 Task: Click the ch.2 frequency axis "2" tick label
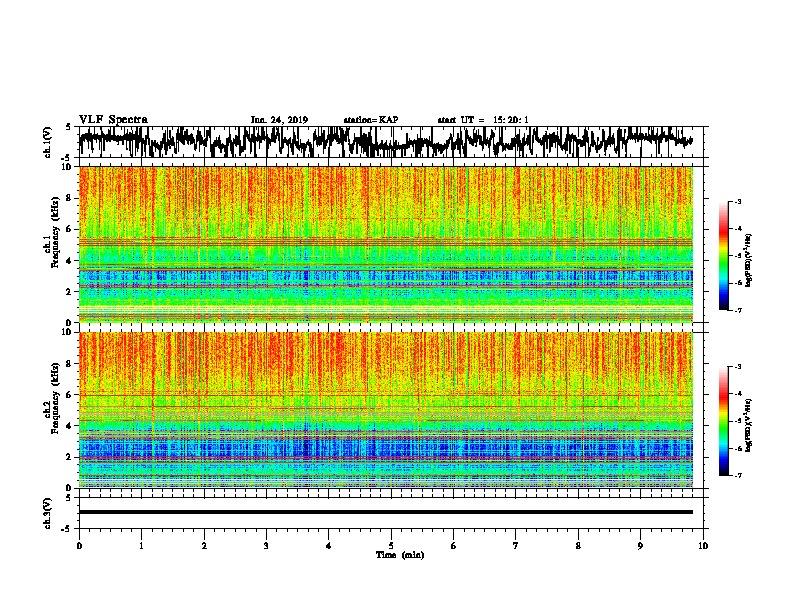coord(70,457)
